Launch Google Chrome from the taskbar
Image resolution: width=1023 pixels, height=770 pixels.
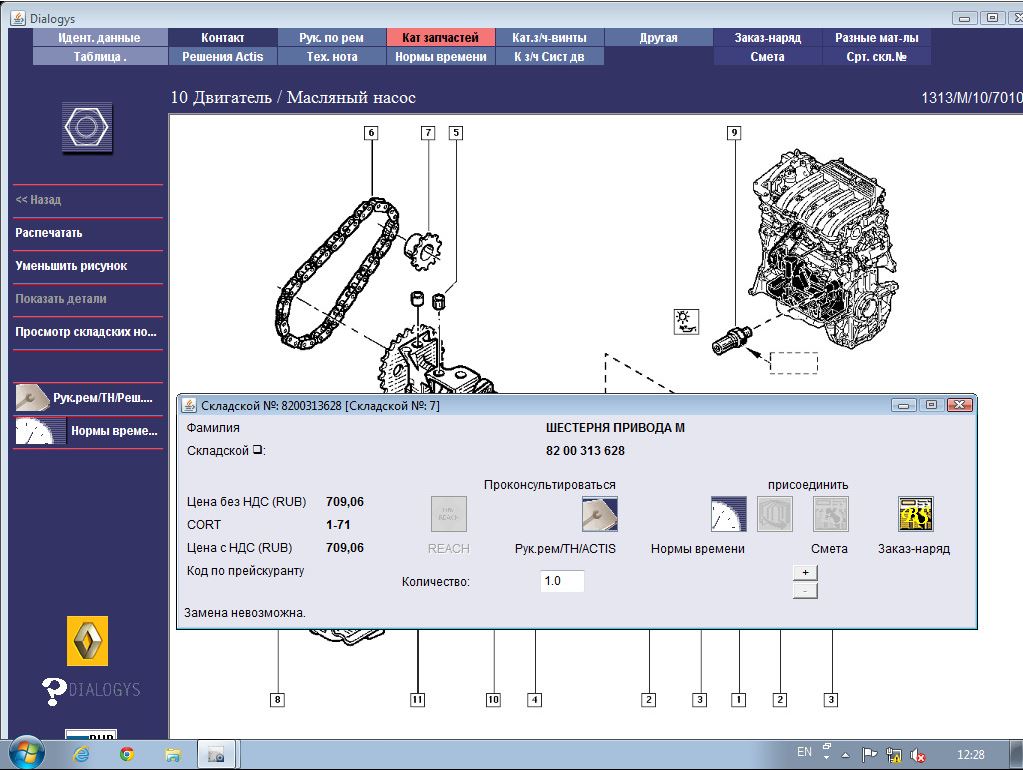point(127,755)
